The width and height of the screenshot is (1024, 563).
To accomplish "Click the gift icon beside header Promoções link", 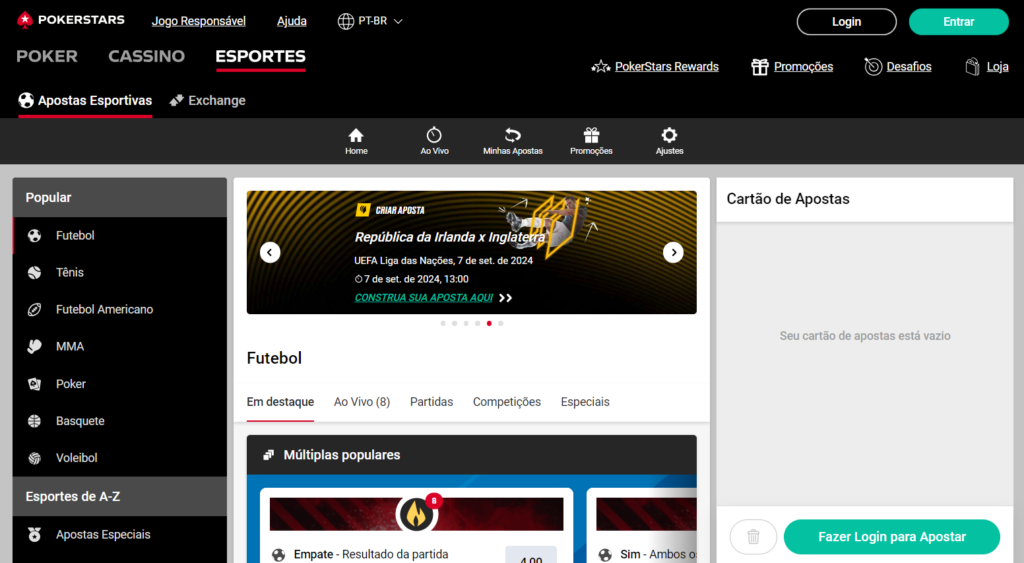I will (x=760, y=67).
